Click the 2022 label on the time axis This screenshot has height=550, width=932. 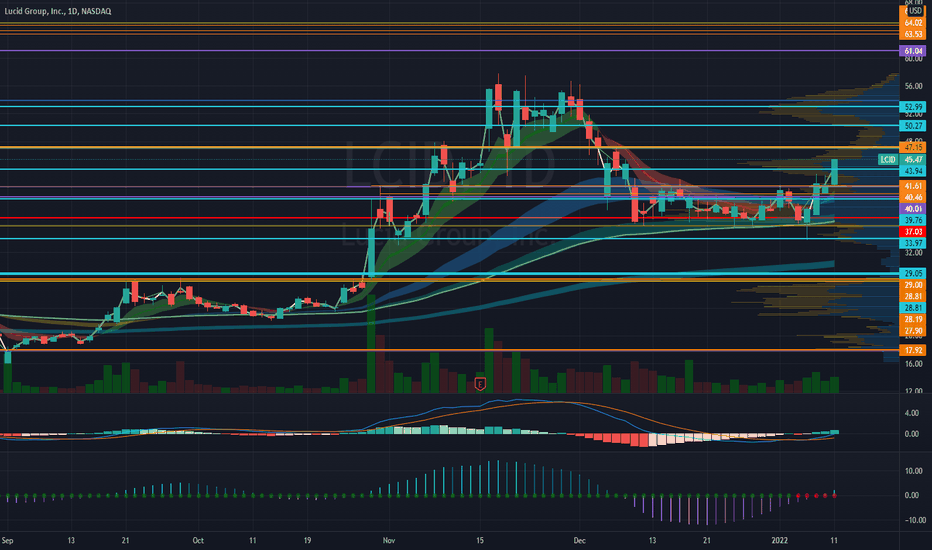coord(779,540)
